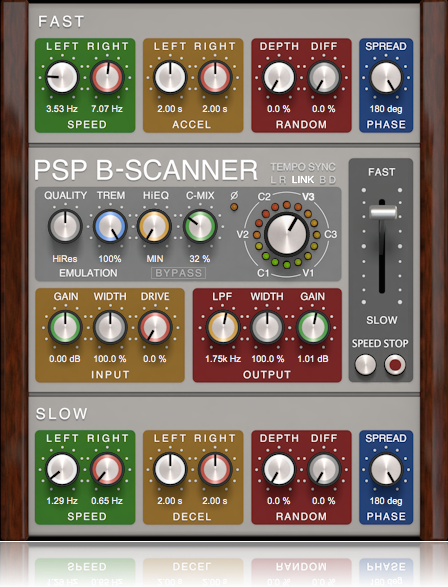Click the Input Drive knob
This screenshot has height=587, width=448.
click(155, 327)
